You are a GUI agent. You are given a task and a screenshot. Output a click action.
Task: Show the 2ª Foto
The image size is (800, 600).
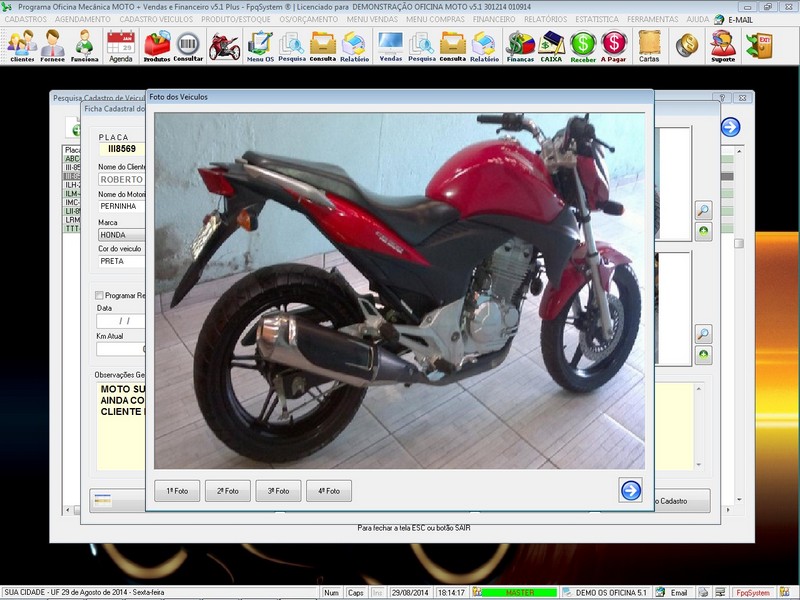pyautogui.click(x=228, y=491)
